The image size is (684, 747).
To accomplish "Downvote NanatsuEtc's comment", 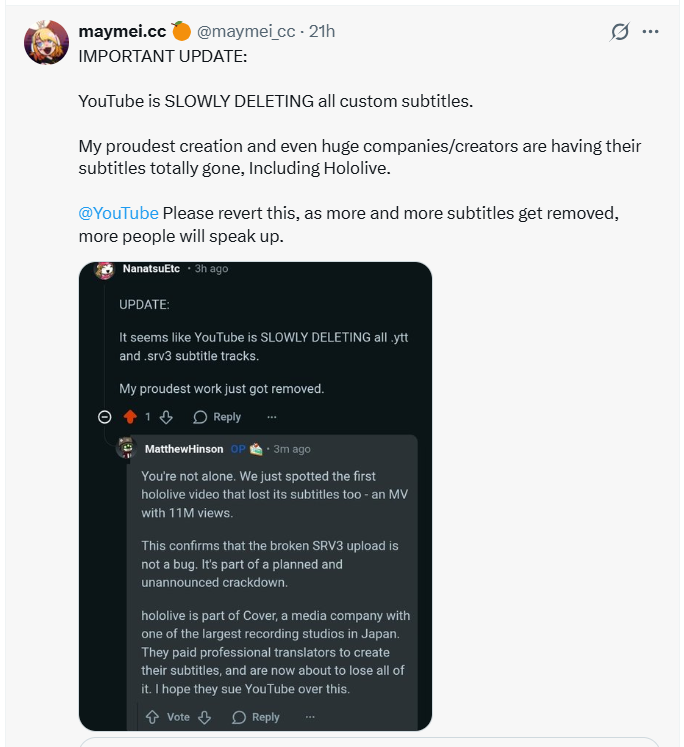I will point(167,417).
